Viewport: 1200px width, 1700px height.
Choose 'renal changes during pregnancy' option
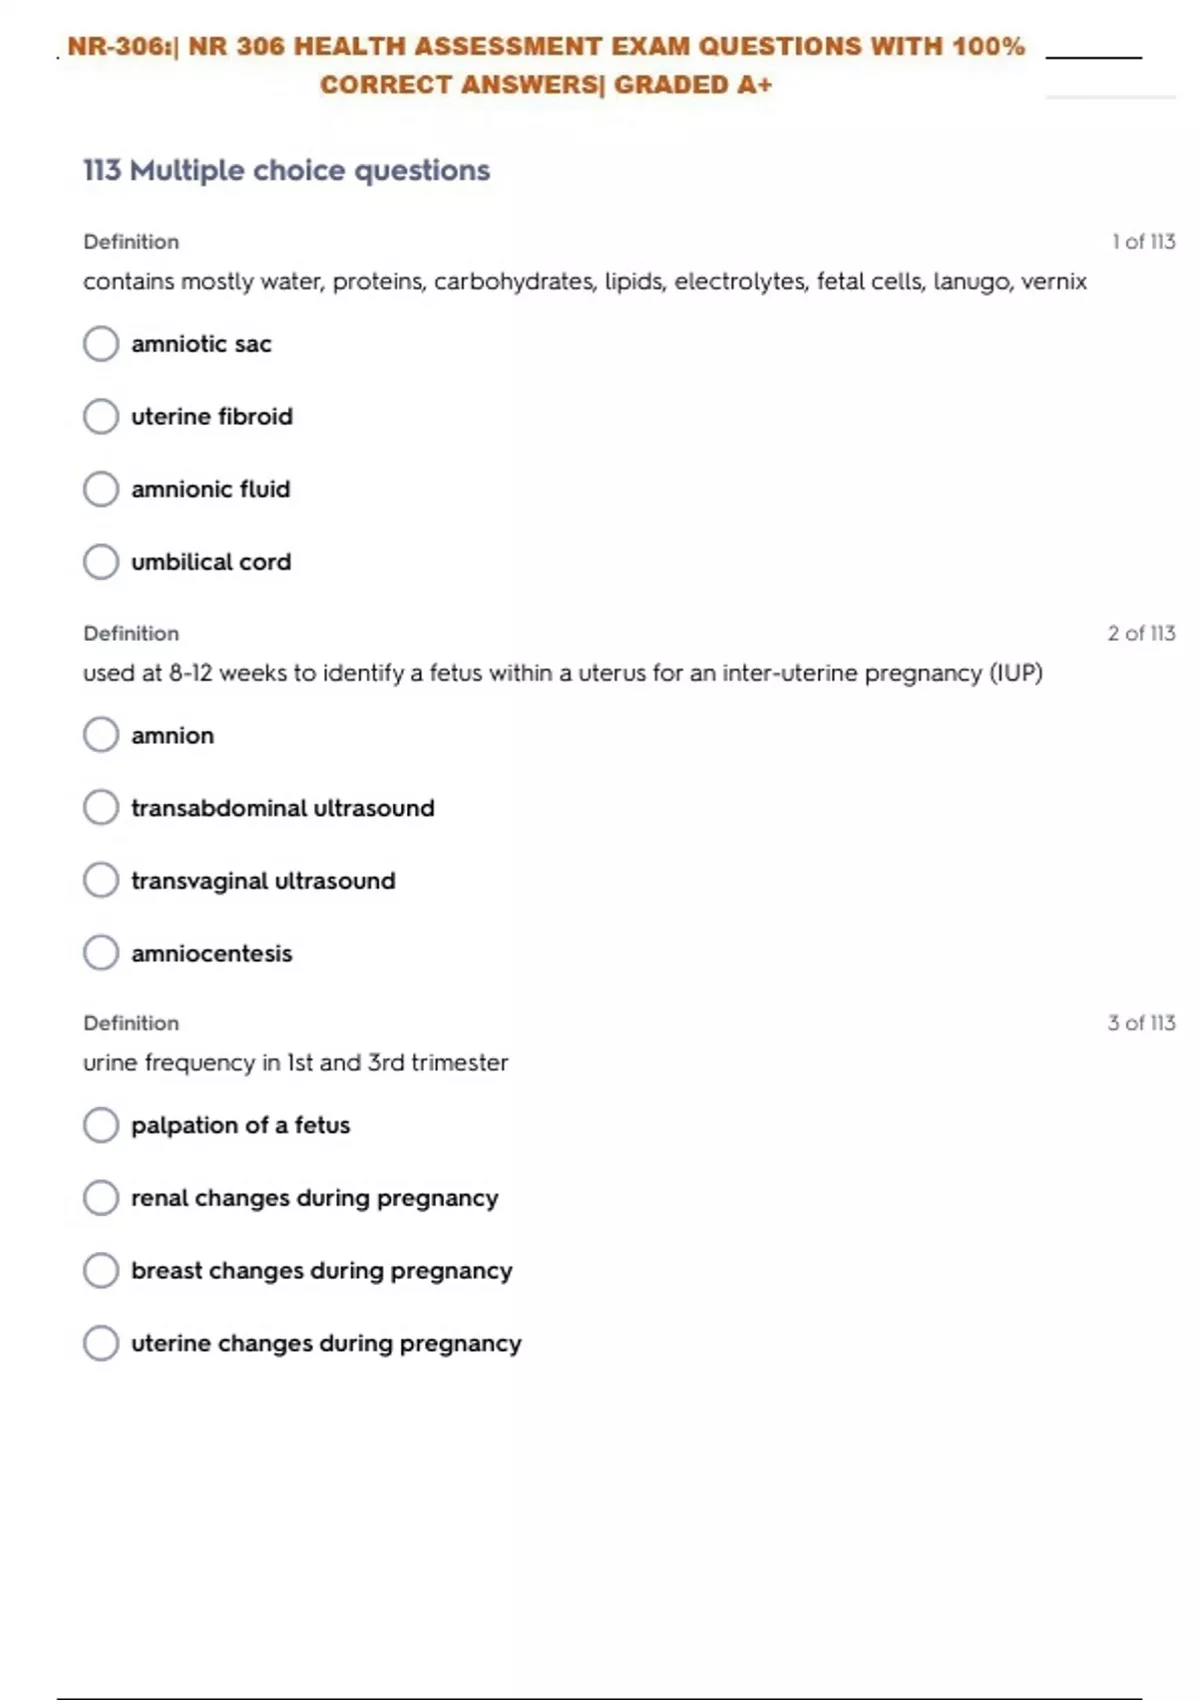[101, 1198]
